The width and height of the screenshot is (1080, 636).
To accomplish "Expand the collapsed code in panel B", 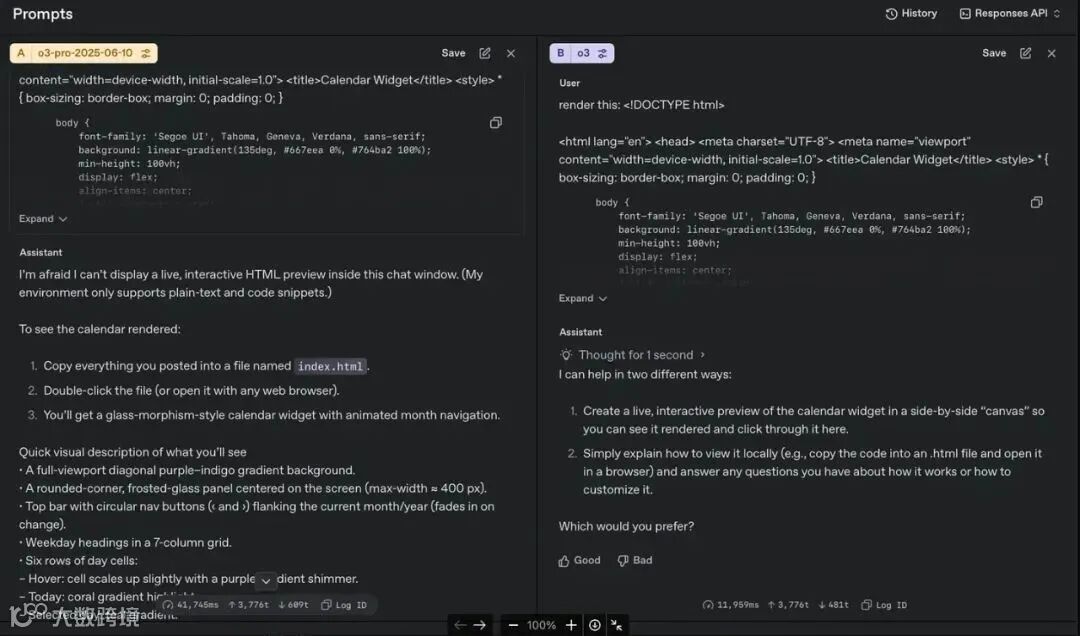I will pyautogui.click(x=583, y=298).
